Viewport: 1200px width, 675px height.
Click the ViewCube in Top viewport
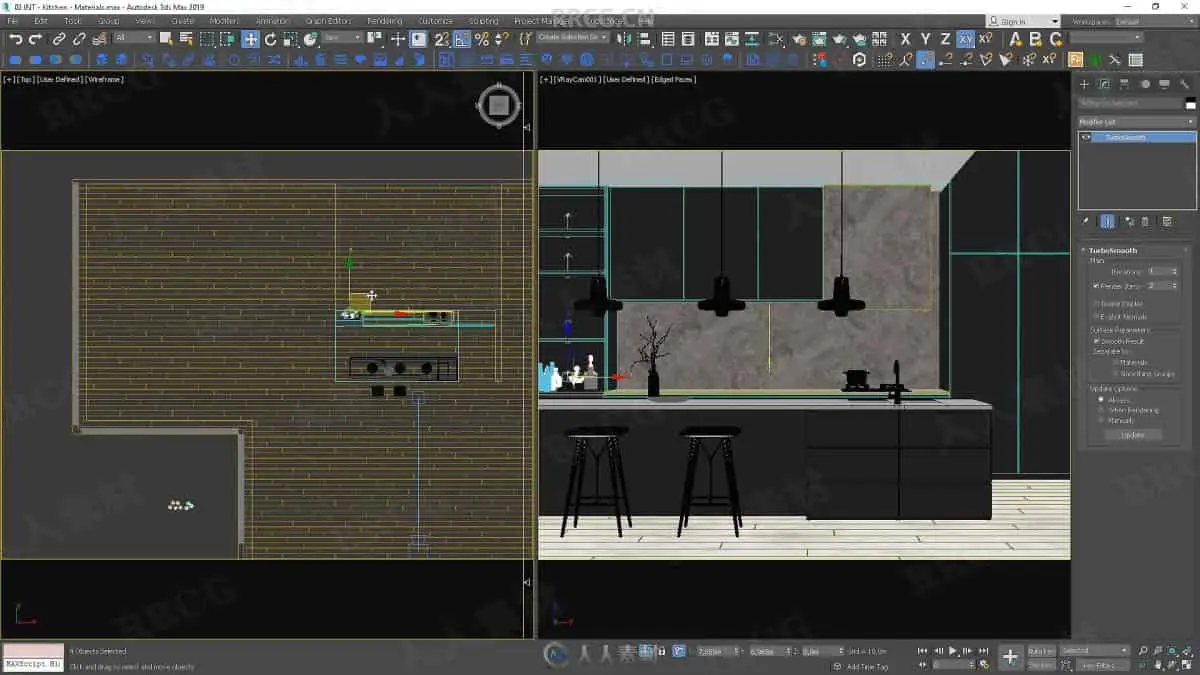[499, 106]
